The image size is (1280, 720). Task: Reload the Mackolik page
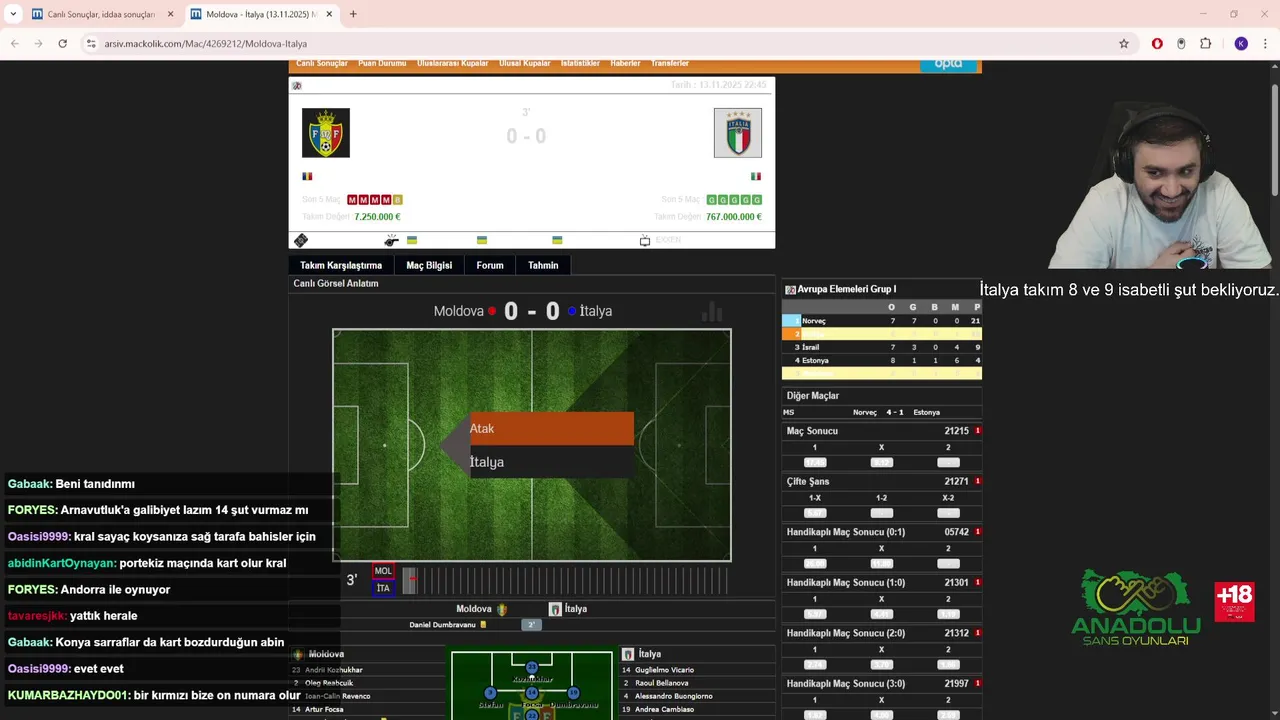(62, 44)
